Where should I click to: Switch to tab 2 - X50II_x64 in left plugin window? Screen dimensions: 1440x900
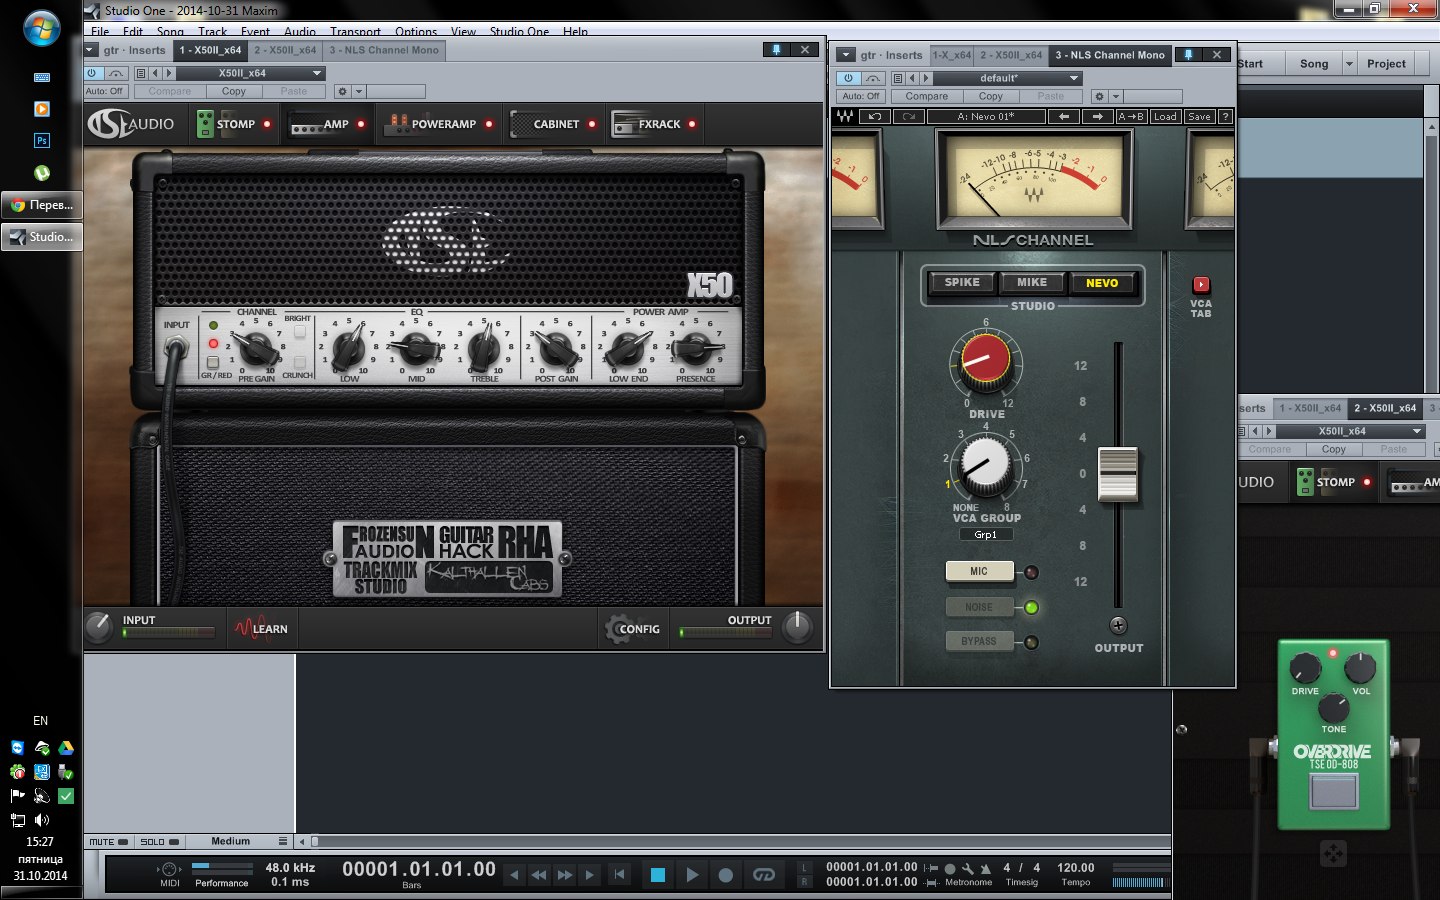[x=285, y=50]
